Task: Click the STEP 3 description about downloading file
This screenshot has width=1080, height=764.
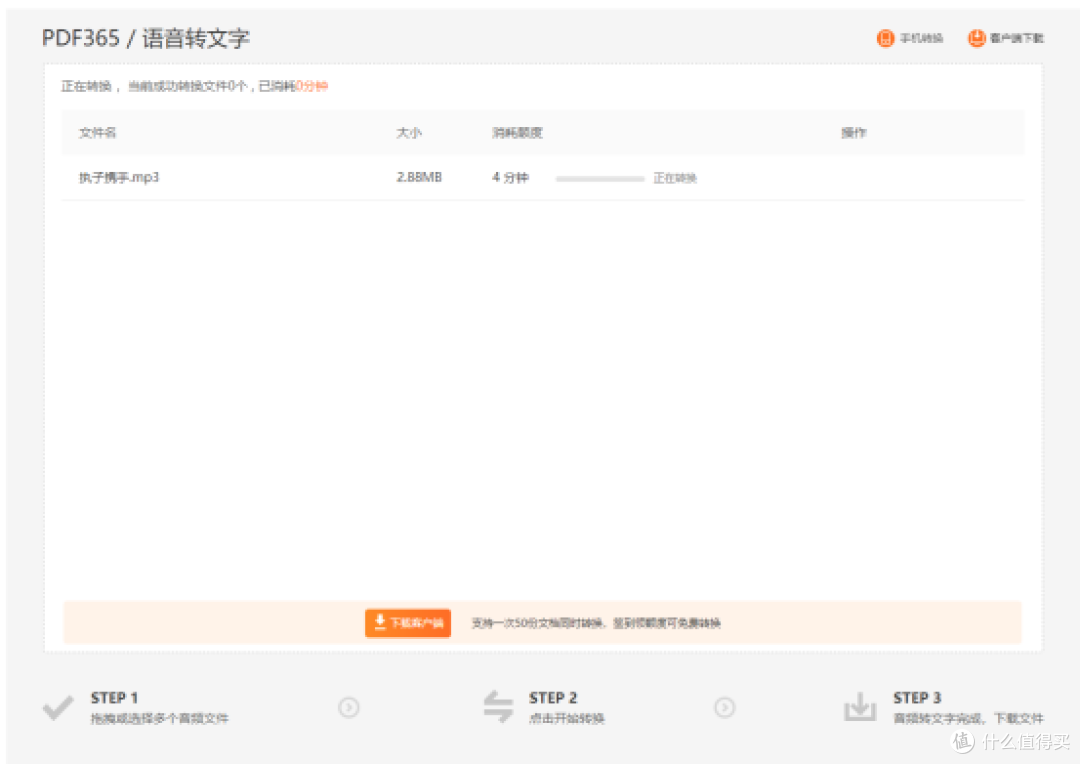Action: 968,719
